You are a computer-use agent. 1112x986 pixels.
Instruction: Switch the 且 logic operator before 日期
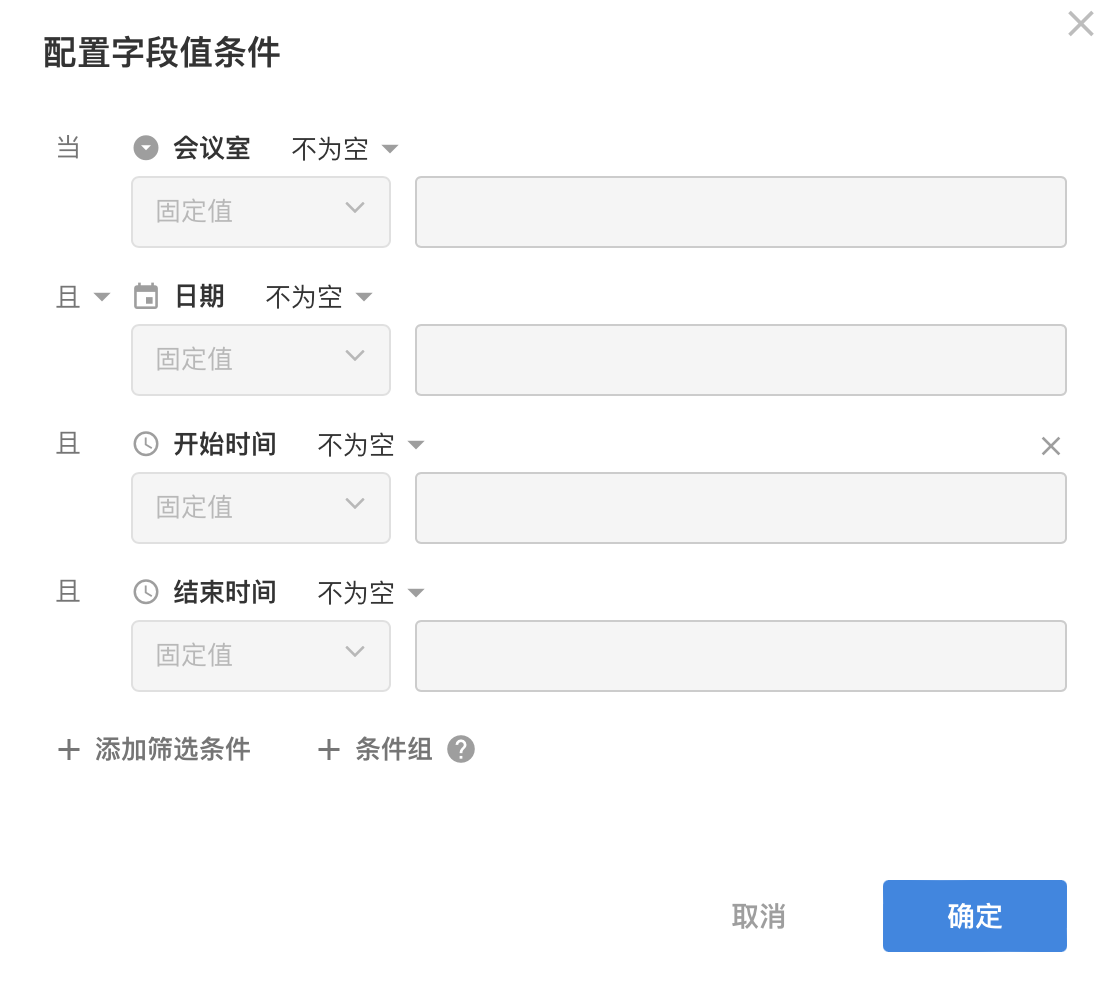82,298
